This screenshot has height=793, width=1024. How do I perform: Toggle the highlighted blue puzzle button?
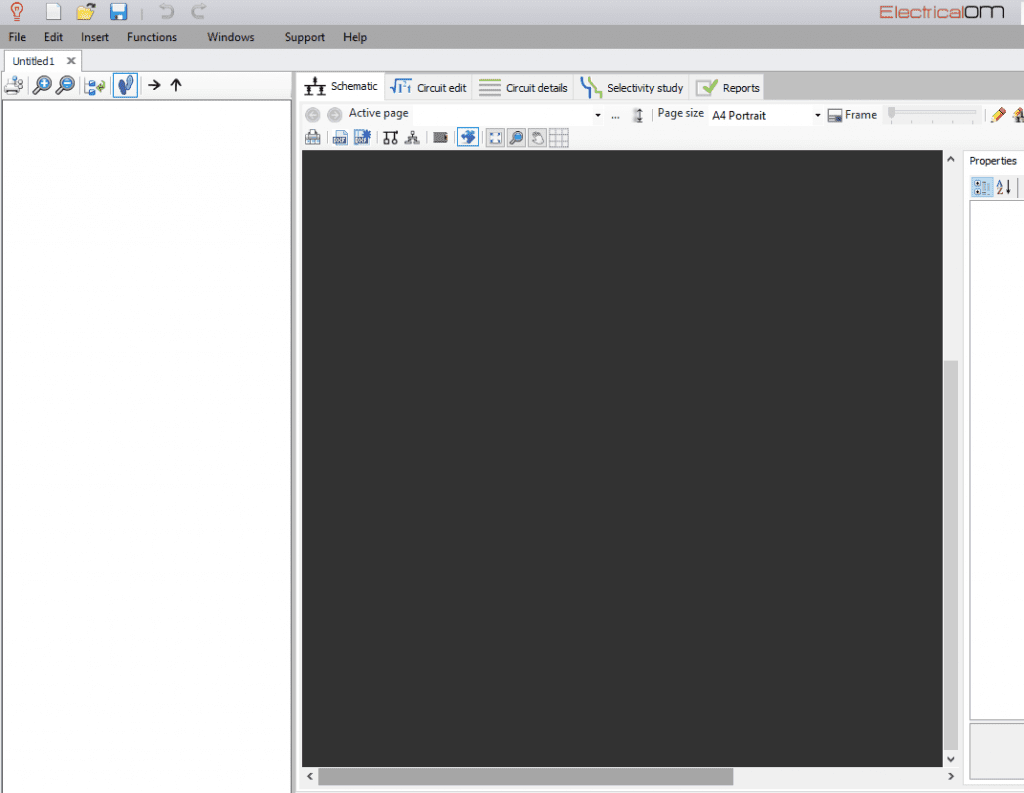[467, 138]
